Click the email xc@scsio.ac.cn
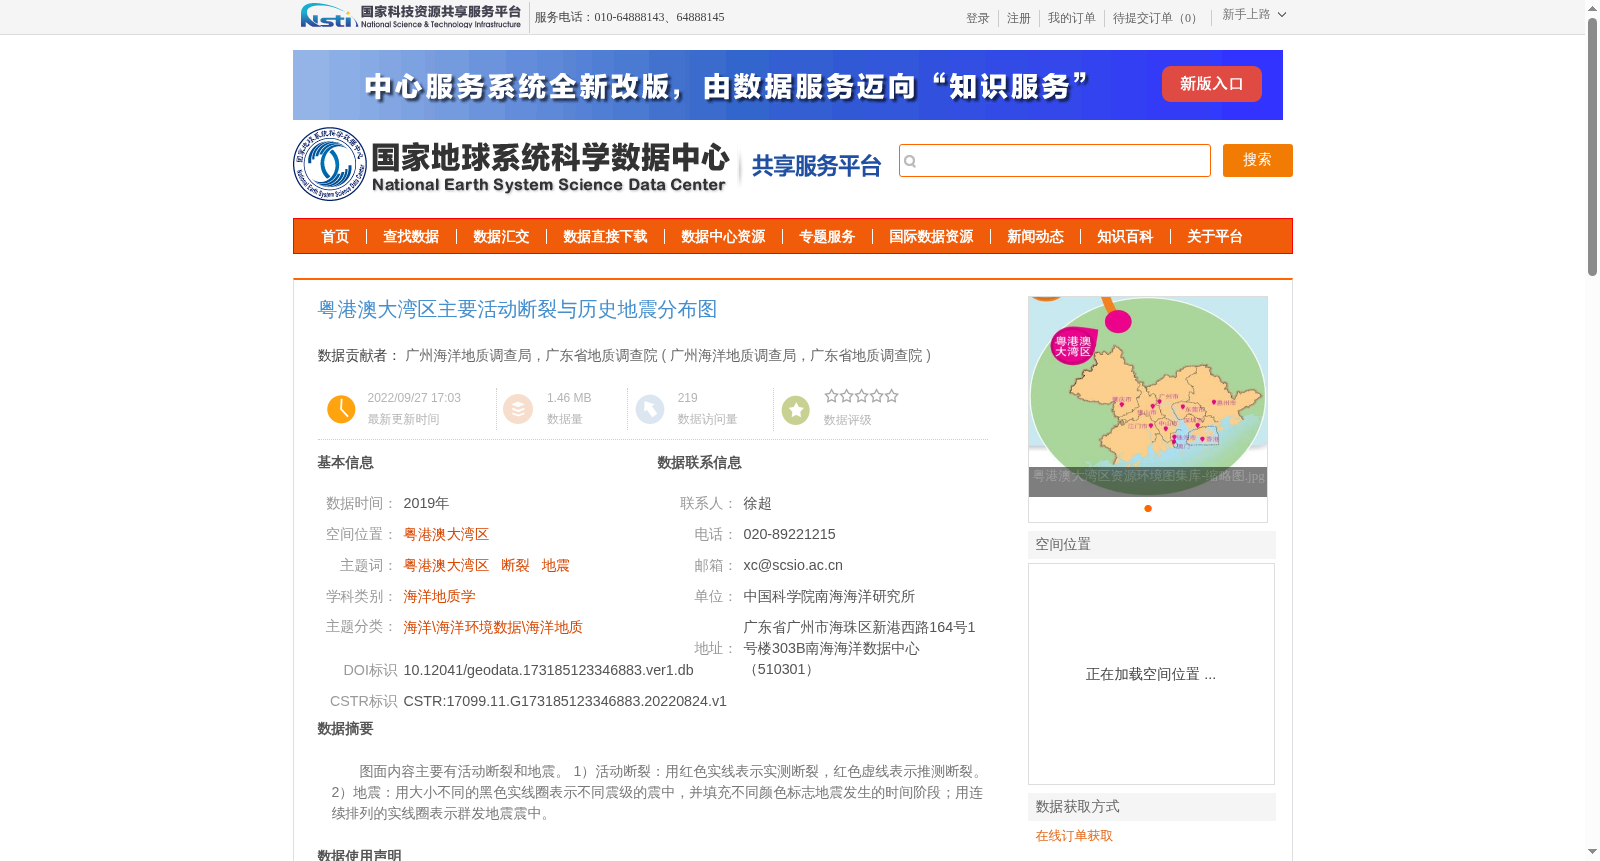1600x861 pixels. (793, 566)
